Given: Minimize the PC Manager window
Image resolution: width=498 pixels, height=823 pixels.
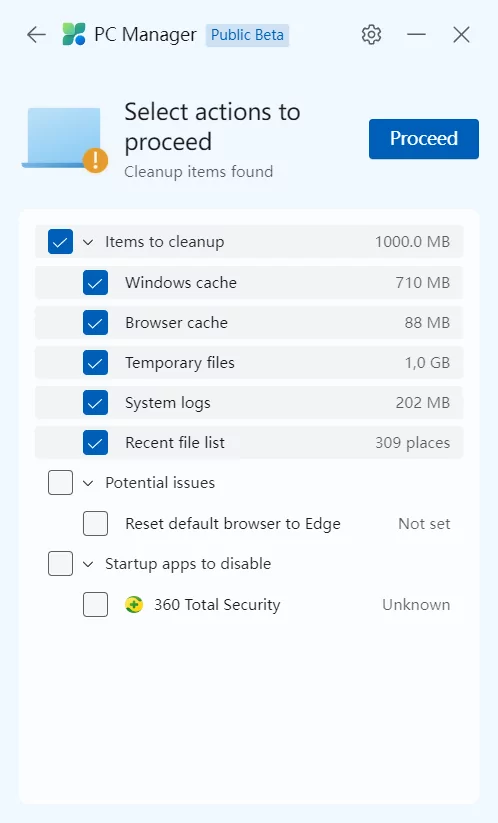Looking at the screenshot, I should [416, 35].
